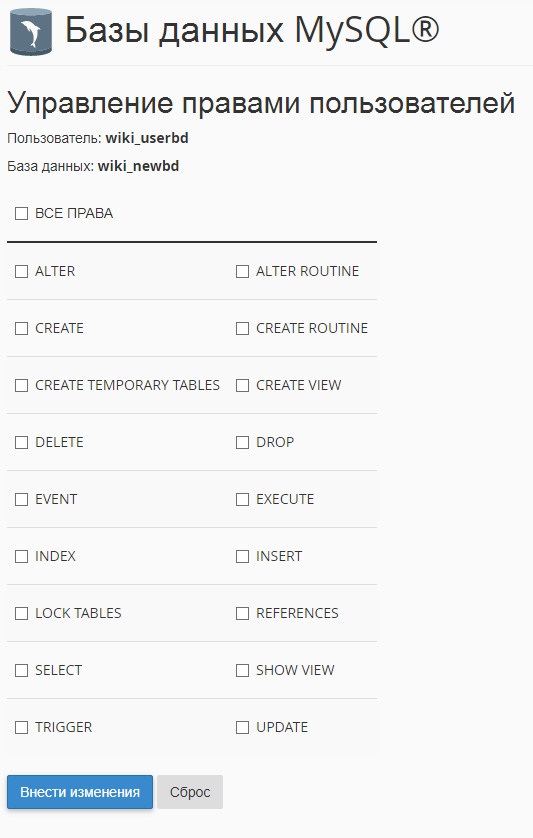Check the LOCK TABLES checkbox

21,613
